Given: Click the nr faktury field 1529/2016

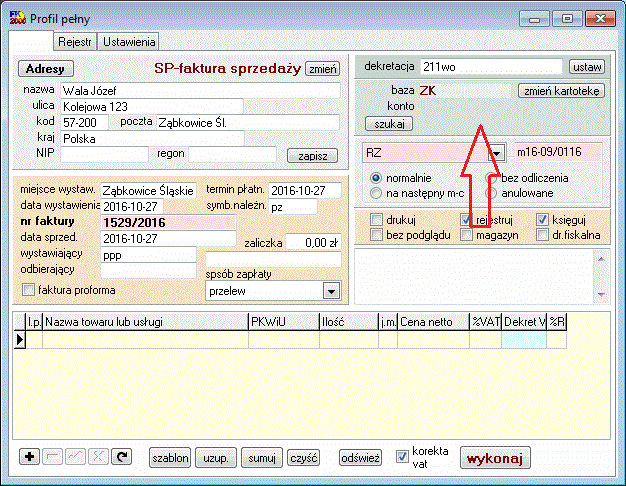Looking at the screenshot, I should (x=168, y=222).
